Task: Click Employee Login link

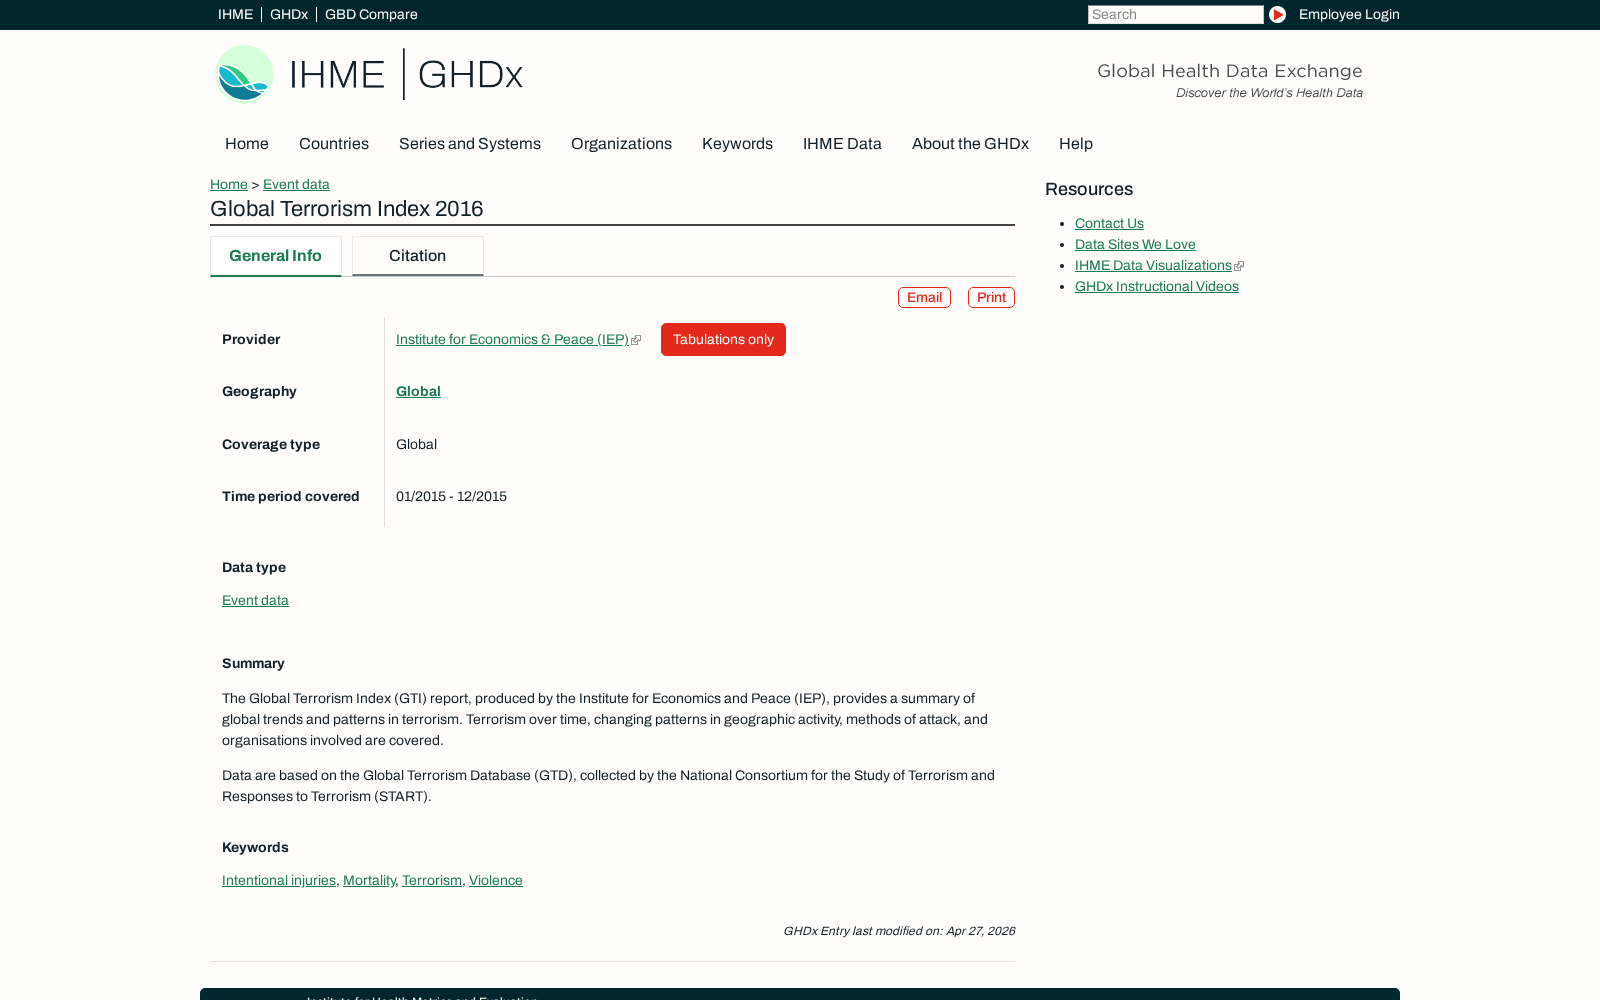Action: click(1349, 14)
